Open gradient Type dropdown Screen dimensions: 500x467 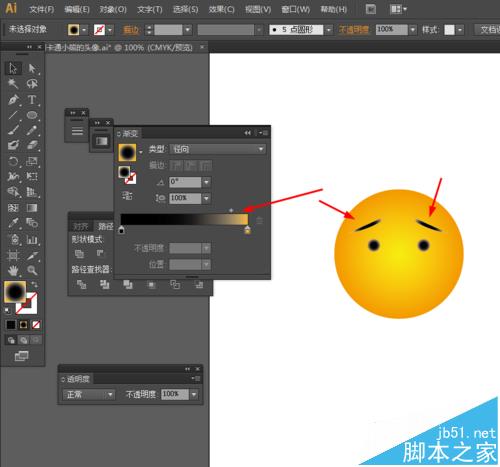(x=218, y=149)
